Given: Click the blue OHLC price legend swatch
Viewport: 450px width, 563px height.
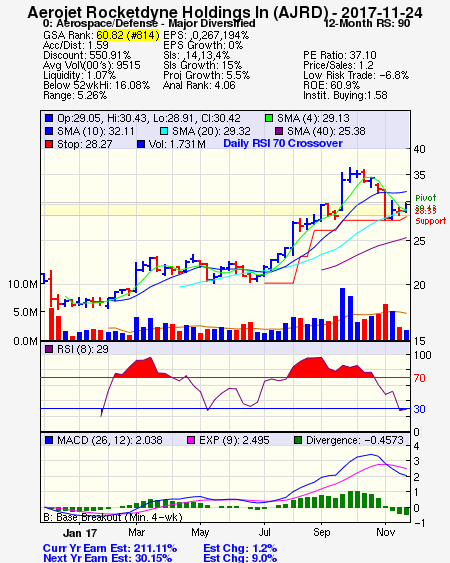Looking at the screenshot, I should click(x=49, y=118).
